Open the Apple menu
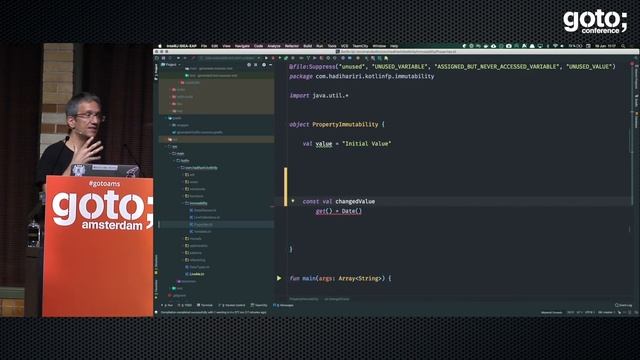The height and width of the screenshot is (360, 640). pyautogui.click(x=160, y=46)
